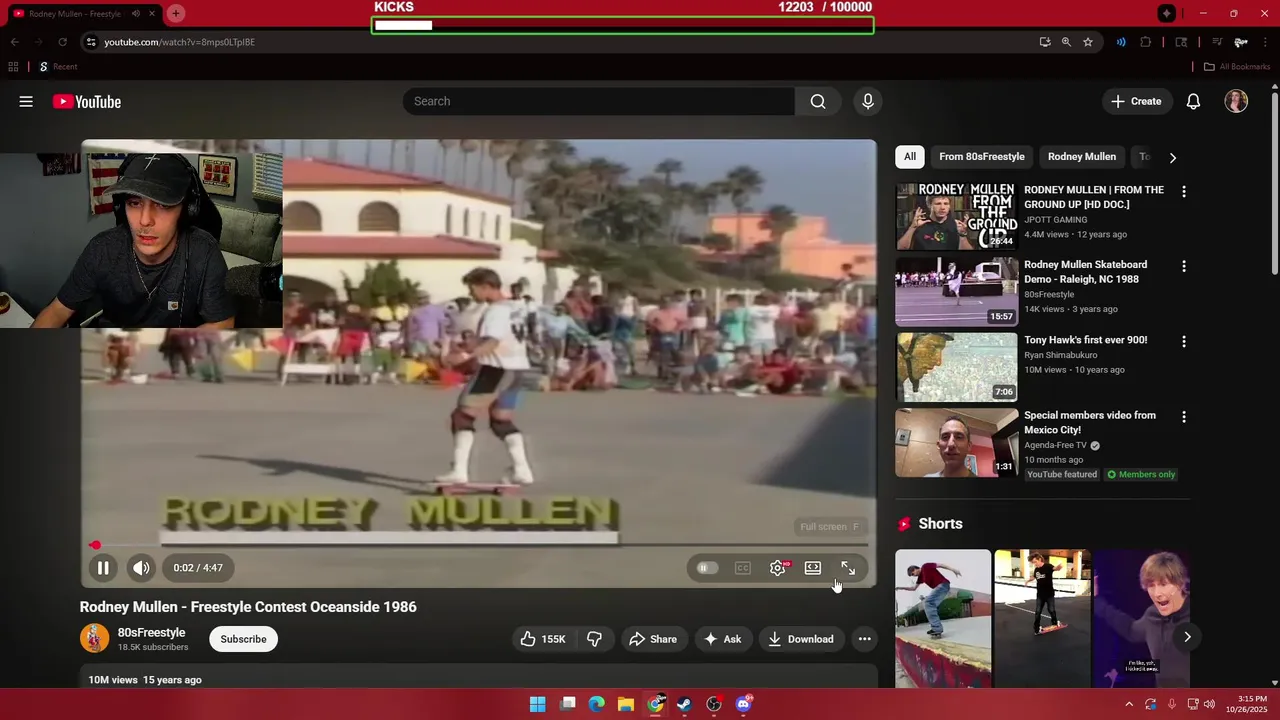
Task: Open the account avatar menu
Action: click(1236, 101)
